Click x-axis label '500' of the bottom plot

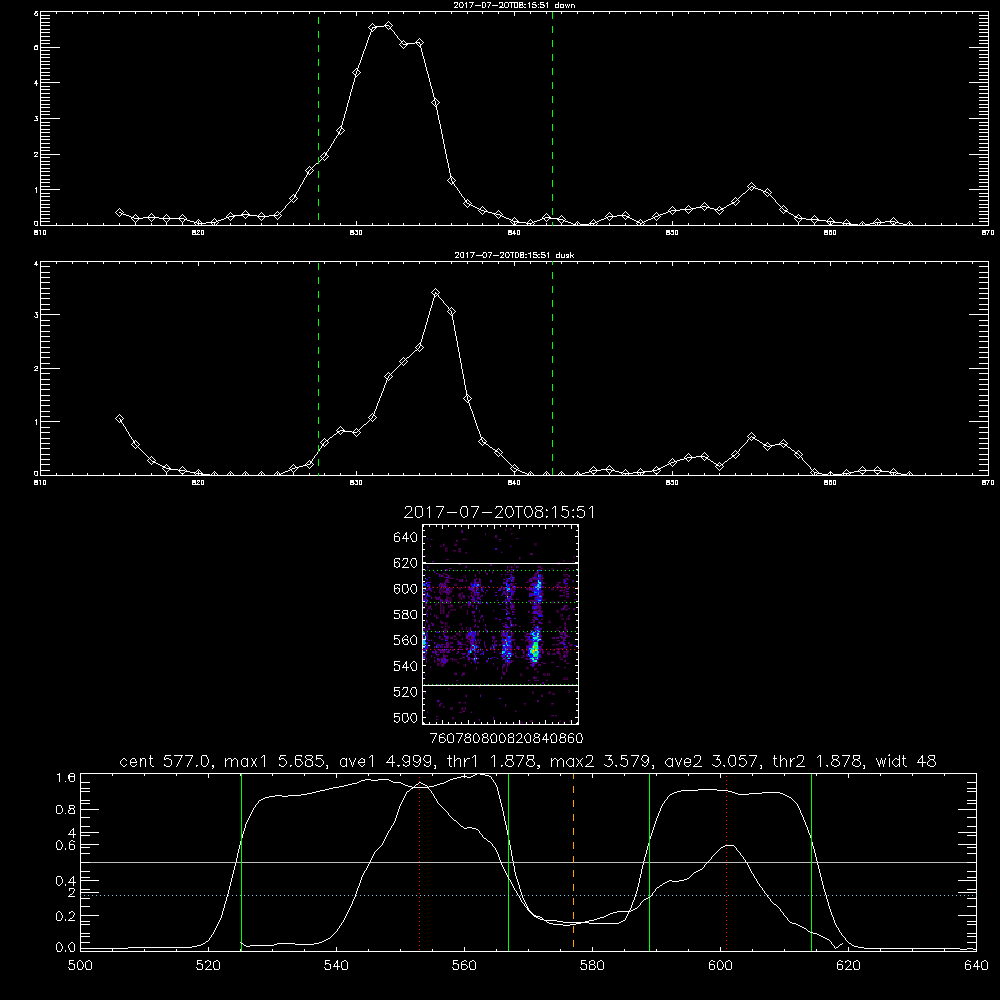80,966
